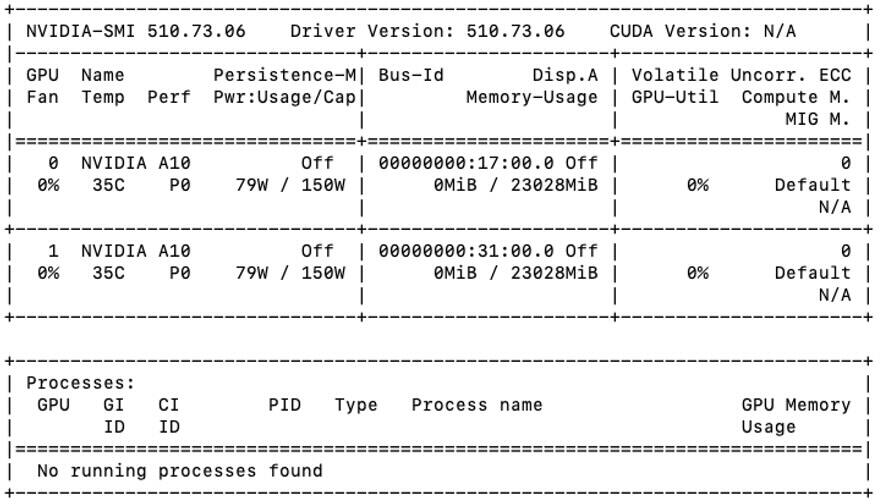This screenshot has height=504, width=880.
Task: Click the NVIDIA-SMI 510.73.06 version text
Action: coord(136,31)
